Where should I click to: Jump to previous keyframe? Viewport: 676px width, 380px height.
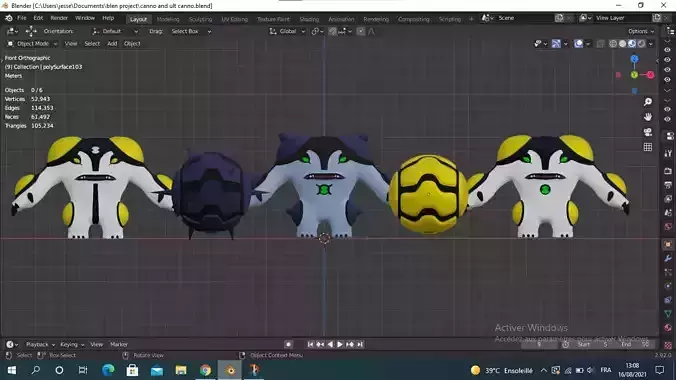pos(320,344)
